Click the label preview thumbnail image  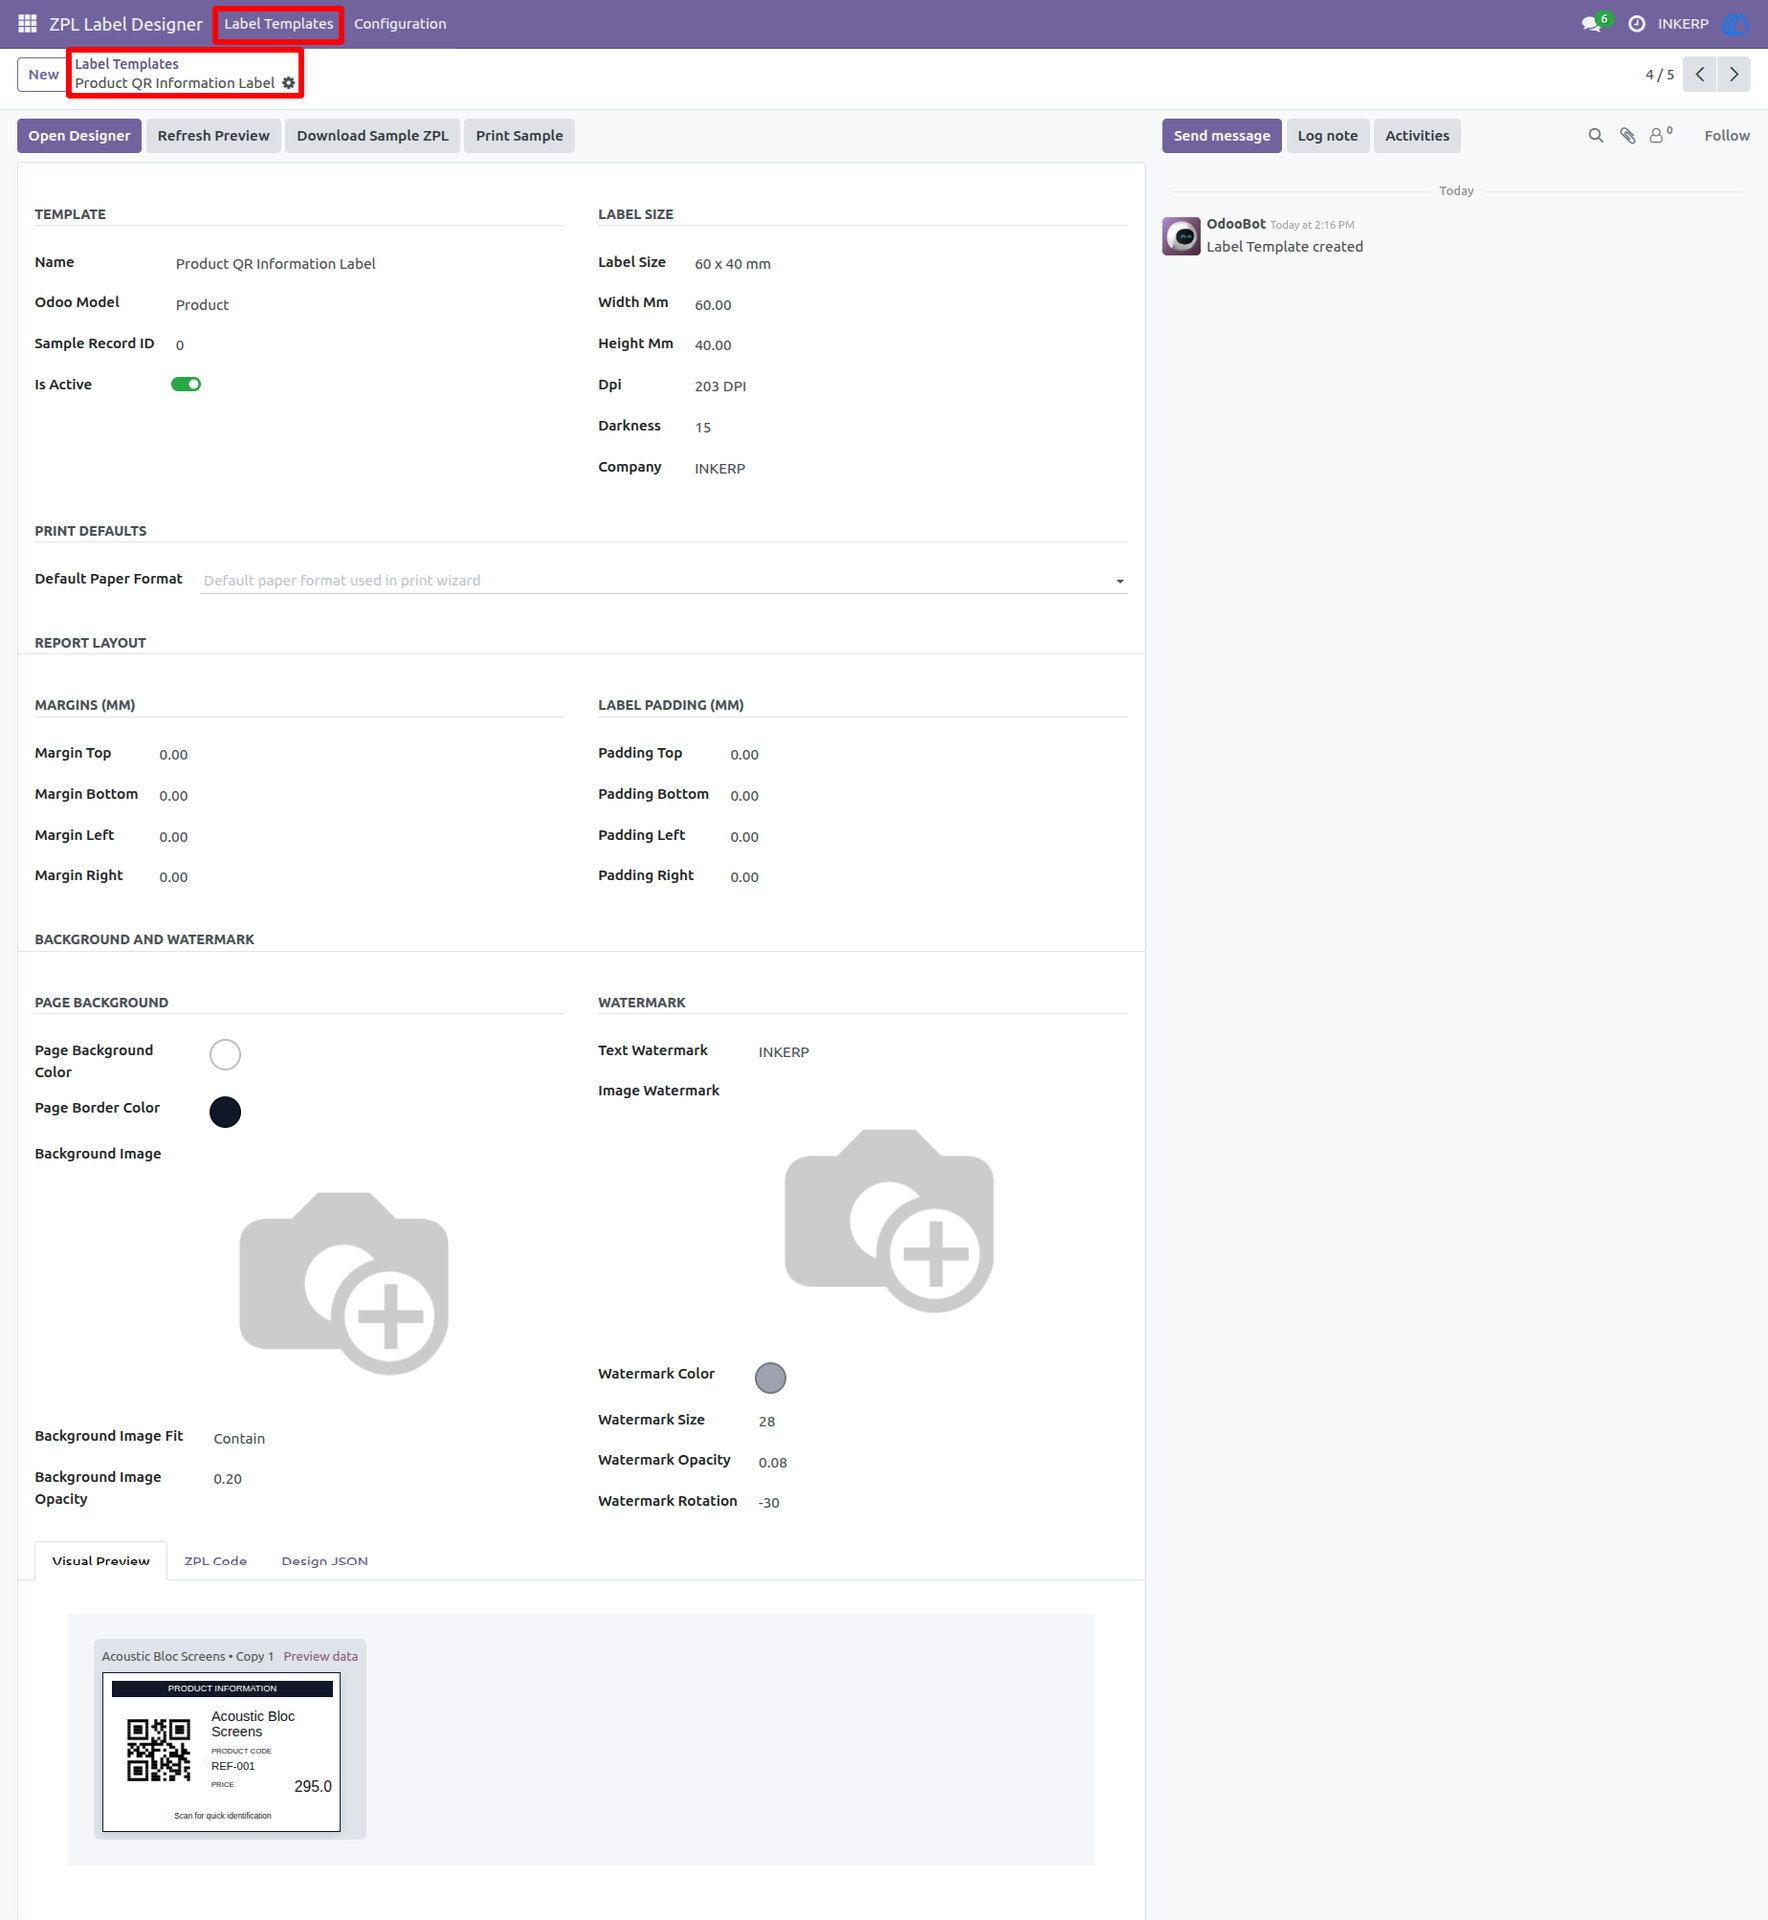tap(222, 1753)
